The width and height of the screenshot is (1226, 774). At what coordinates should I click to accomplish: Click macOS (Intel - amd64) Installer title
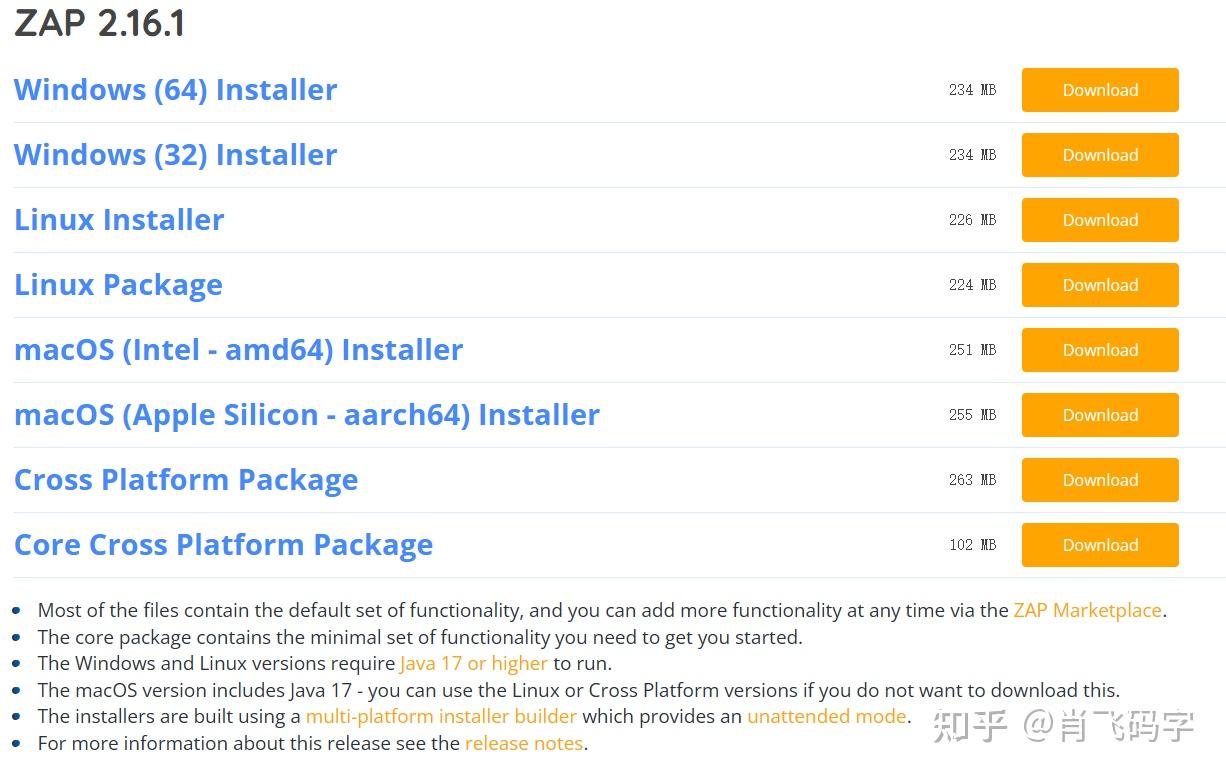(x=238, y=350)
